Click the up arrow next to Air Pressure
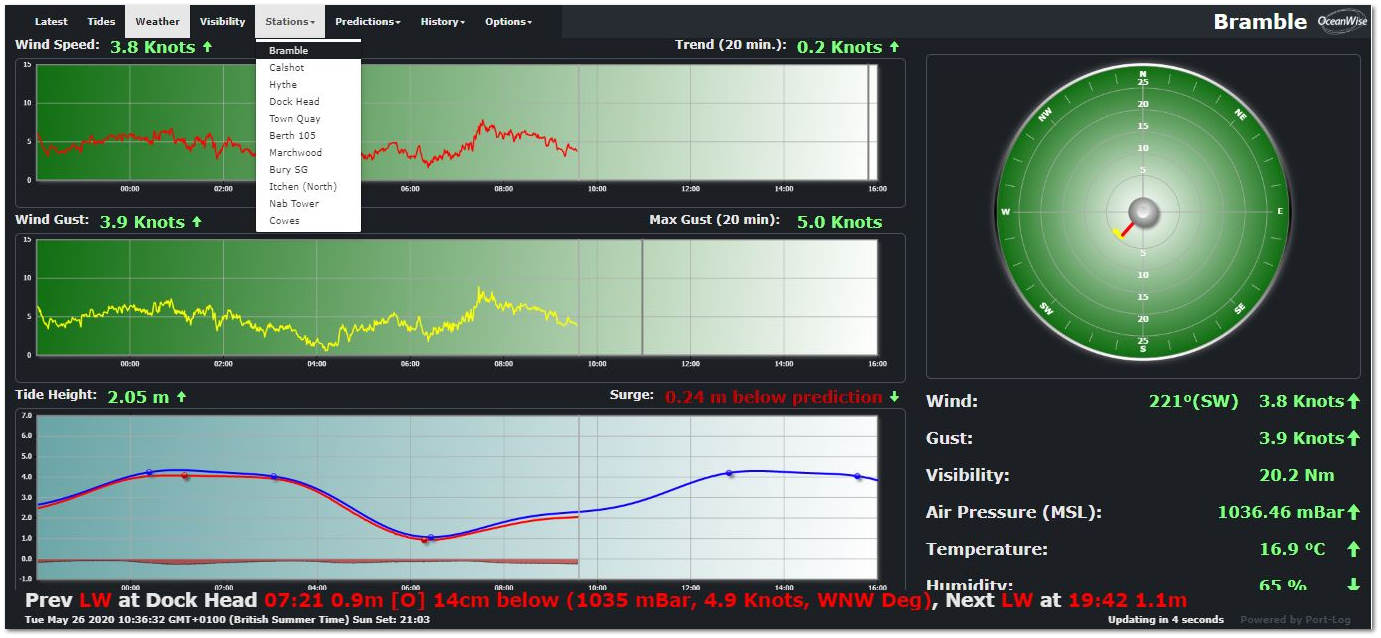Image resolution: width=1381 pixels, height=638 pixels. point(1353,512)
